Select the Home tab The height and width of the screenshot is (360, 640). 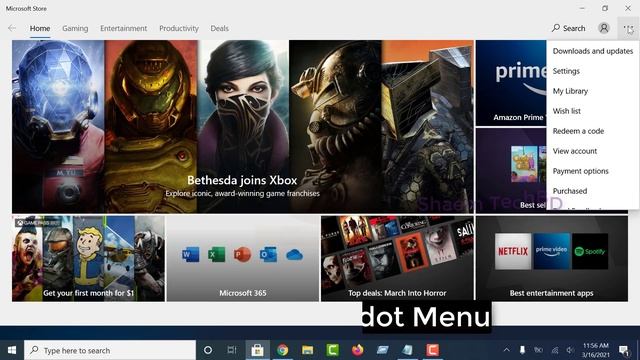pyautogui.click(x=40, y=28)
